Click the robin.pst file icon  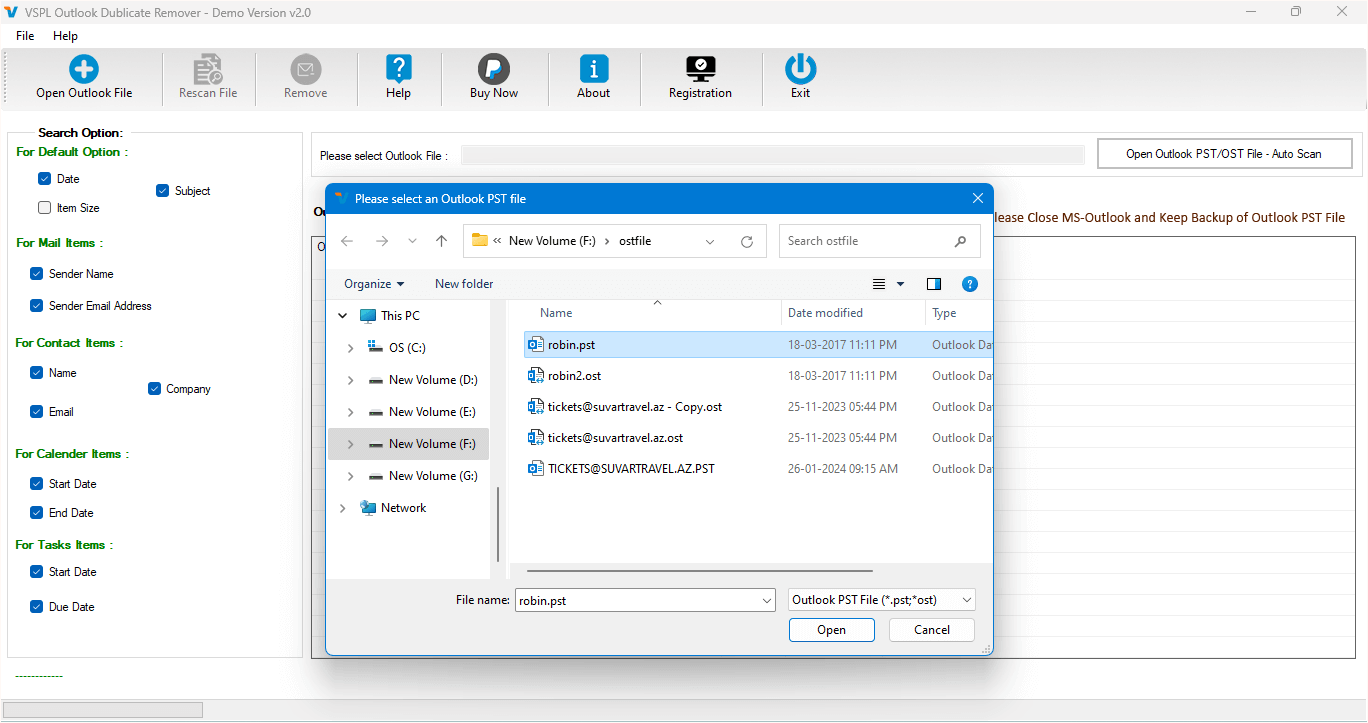pos(536,345)
